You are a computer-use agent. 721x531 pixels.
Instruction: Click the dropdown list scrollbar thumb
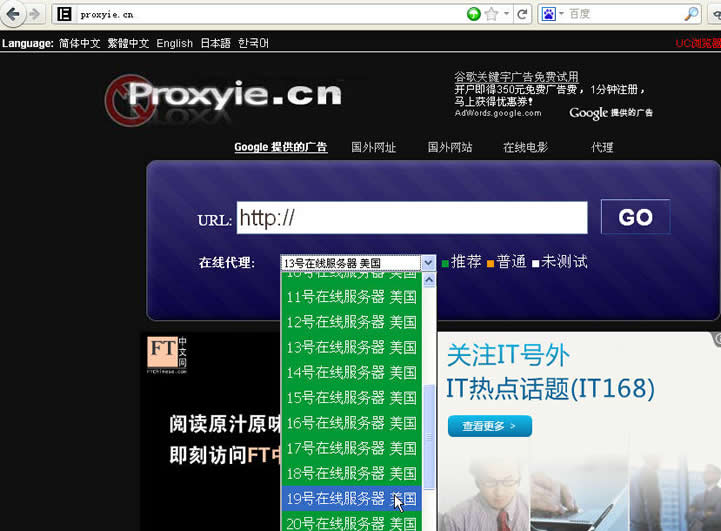pos(429,437)
